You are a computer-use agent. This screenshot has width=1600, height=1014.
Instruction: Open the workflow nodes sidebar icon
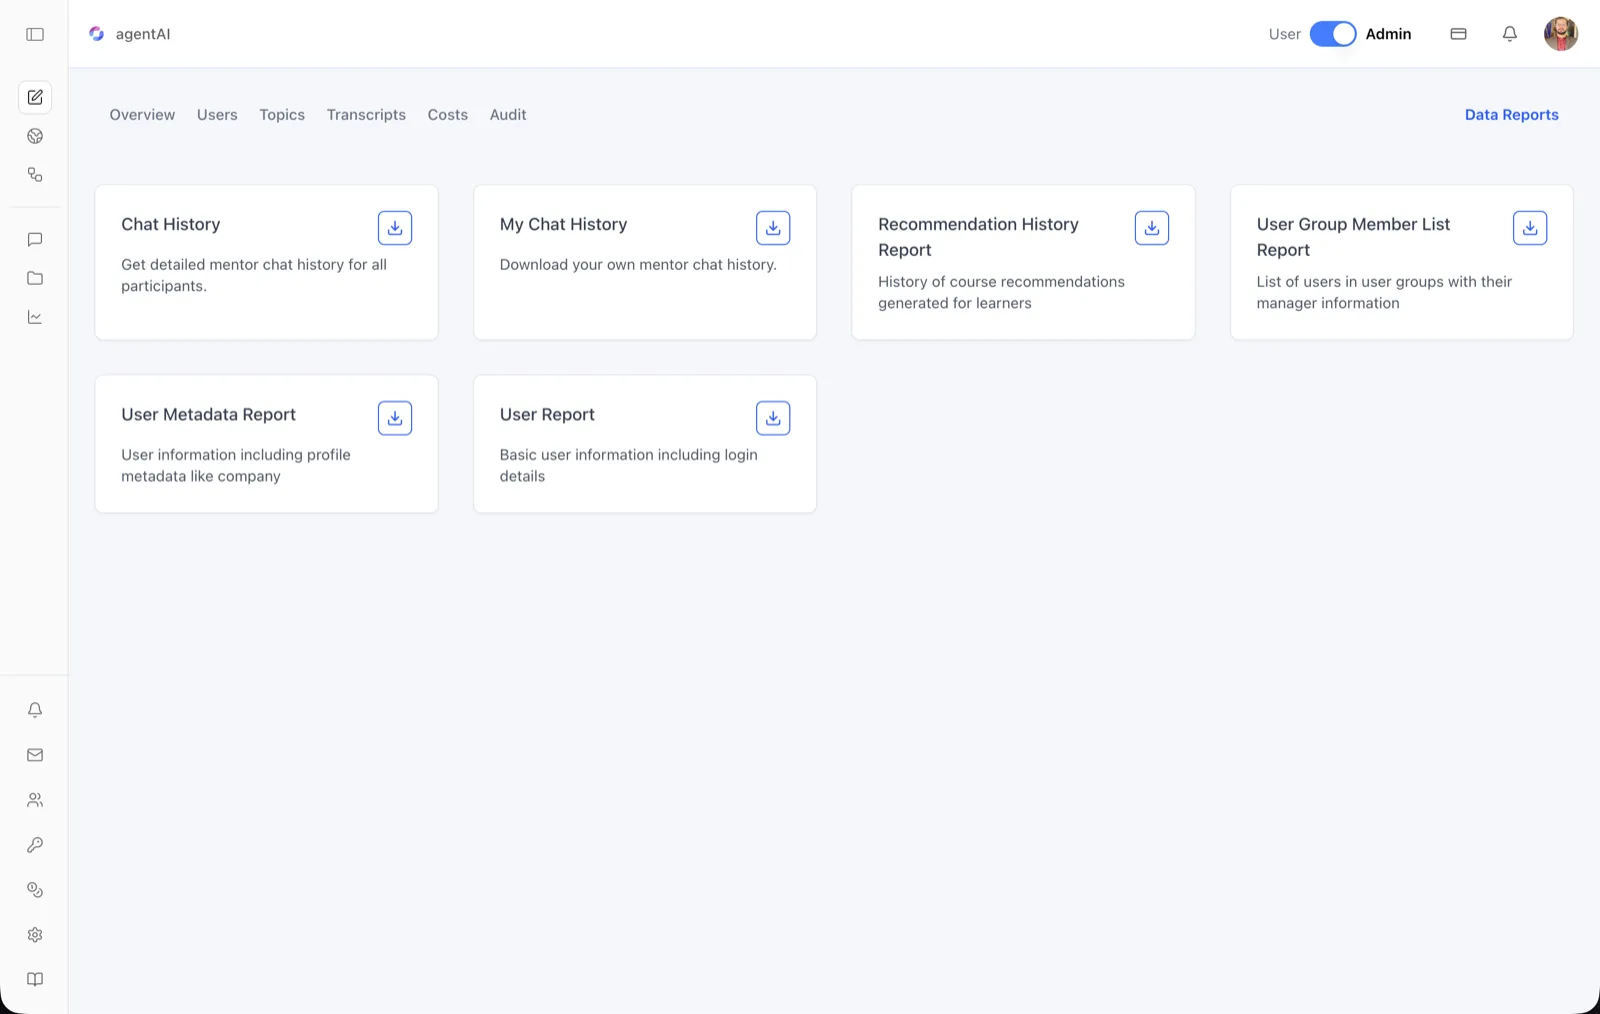pyautogui.click(x=35, y=175)
